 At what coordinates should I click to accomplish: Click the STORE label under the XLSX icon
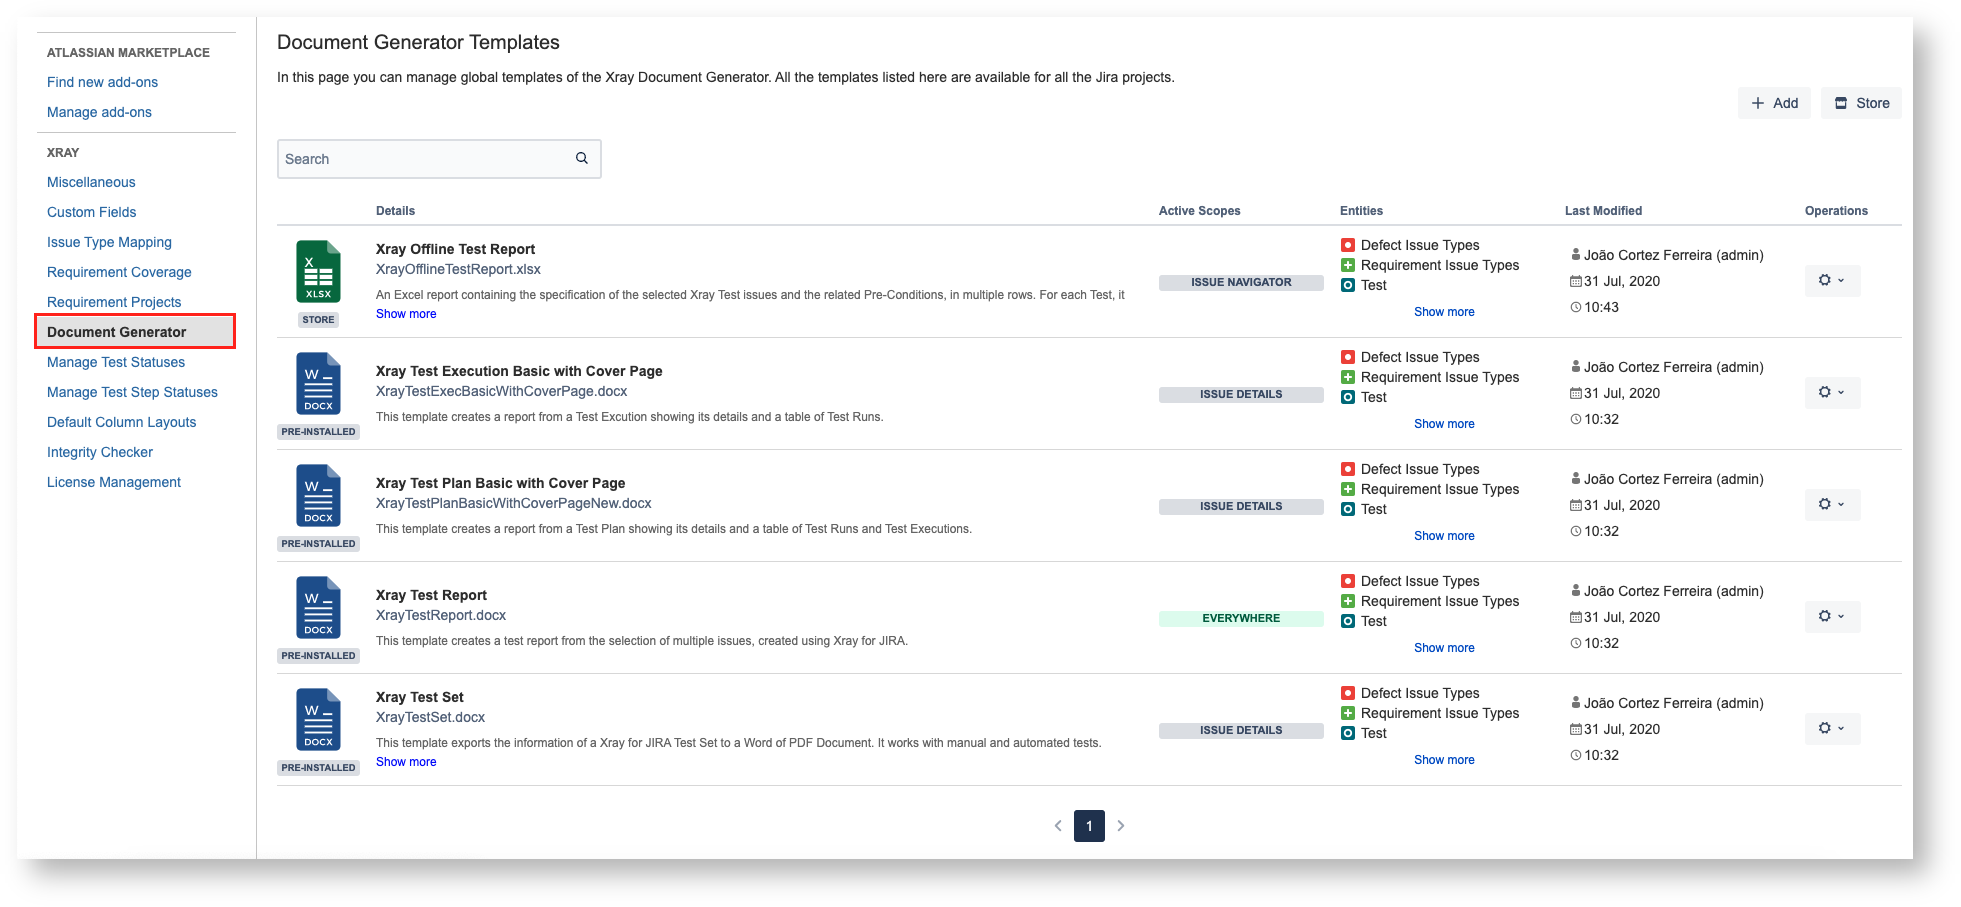(x=318, y=320)
